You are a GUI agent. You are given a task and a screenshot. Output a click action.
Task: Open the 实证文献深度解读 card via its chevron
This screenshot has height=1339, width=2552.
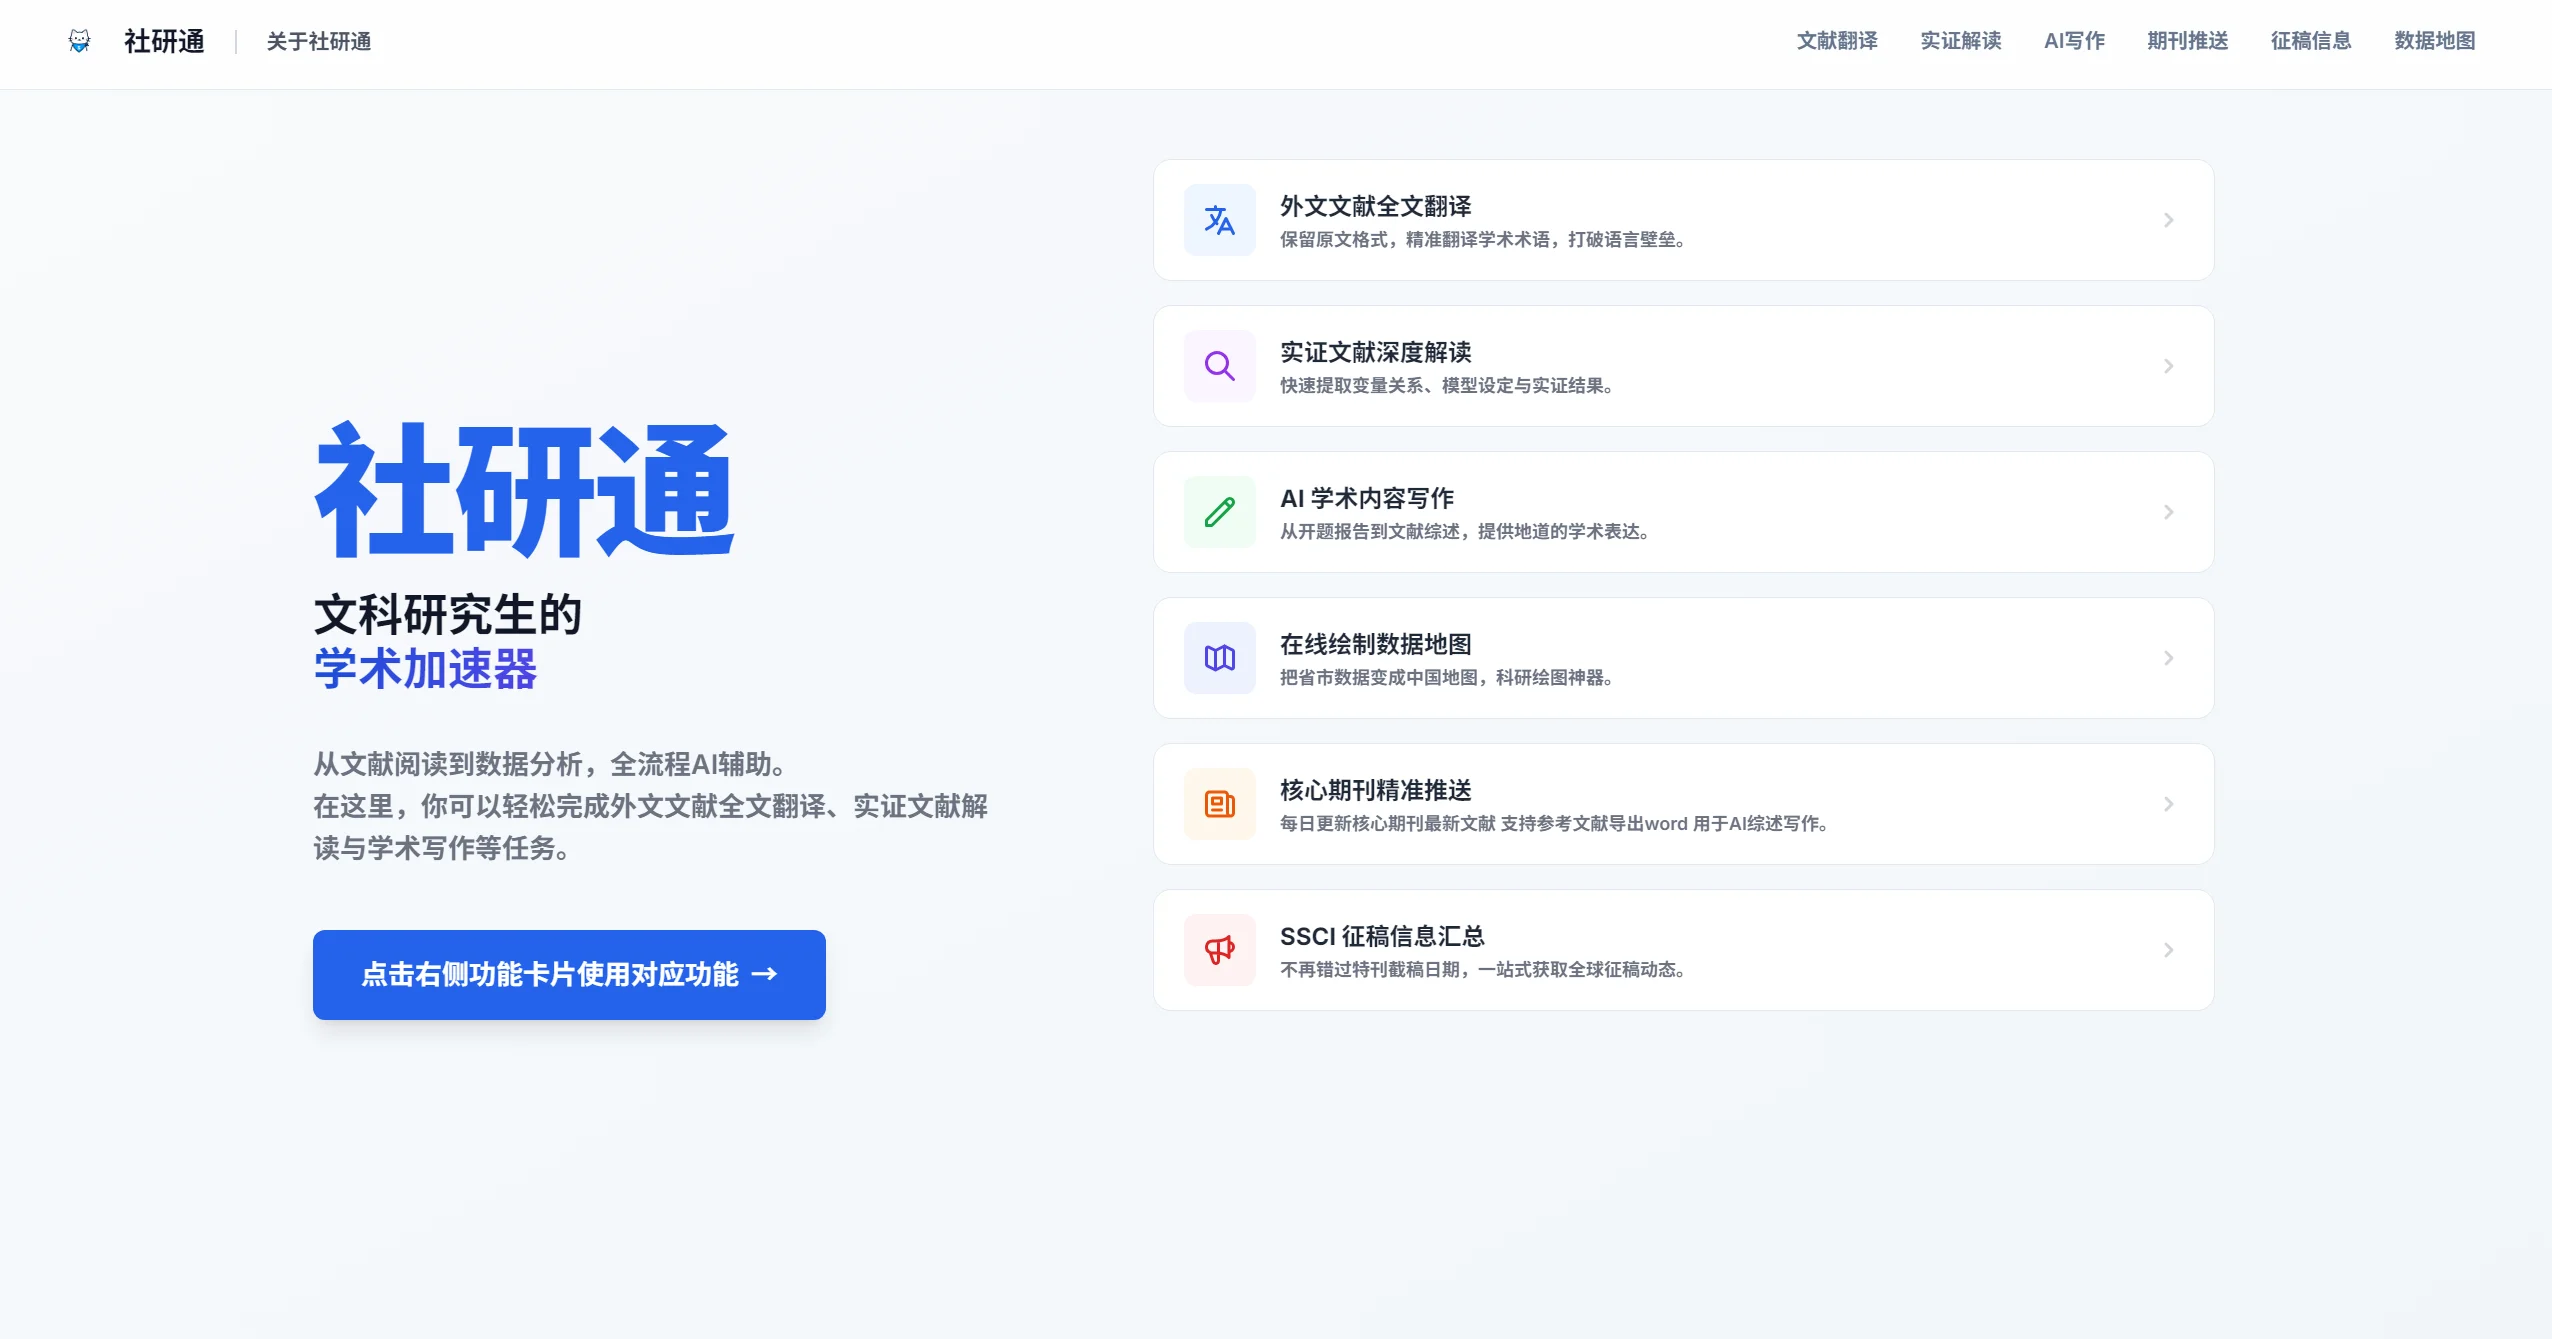[x=2167, y=366]
